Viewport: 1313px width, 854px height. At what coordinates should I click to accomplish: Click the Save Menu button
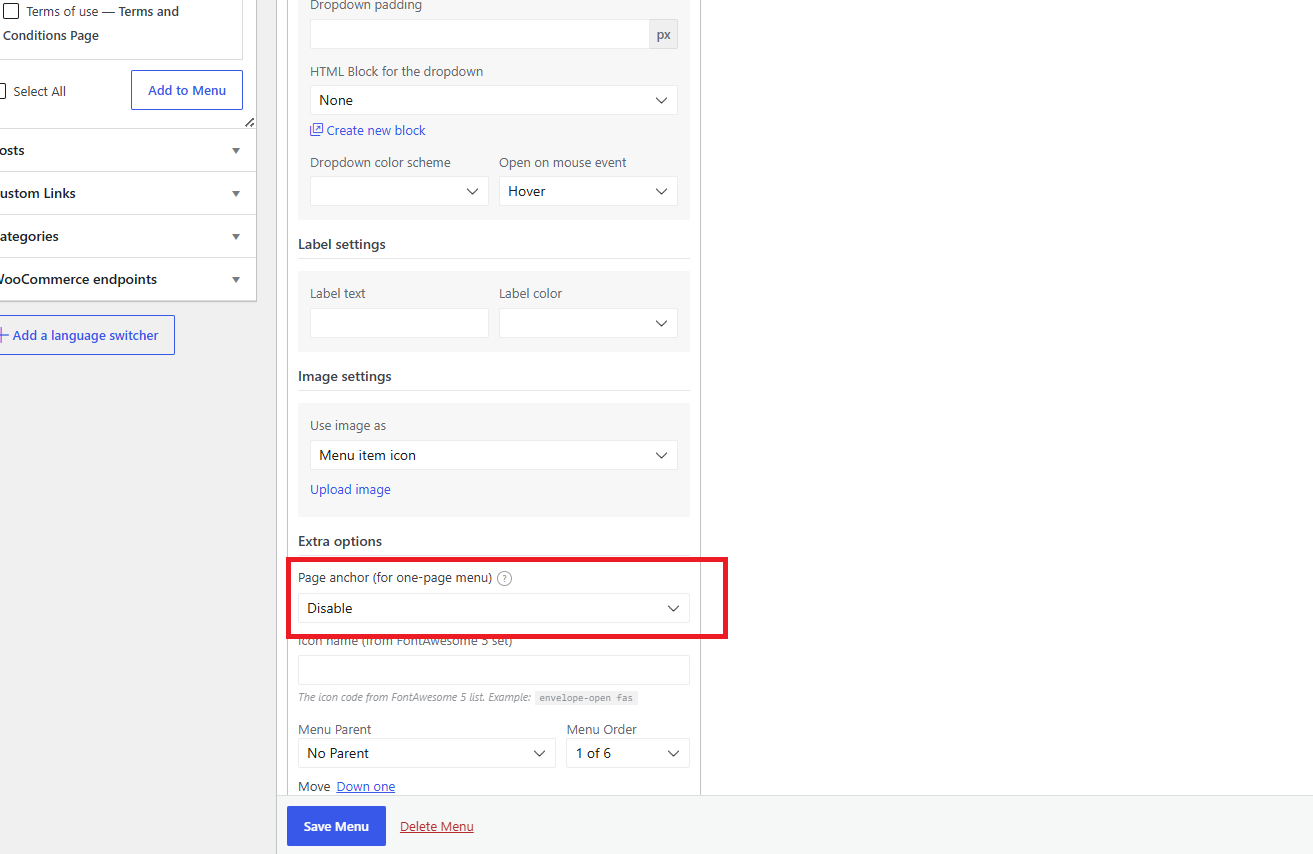336,826
